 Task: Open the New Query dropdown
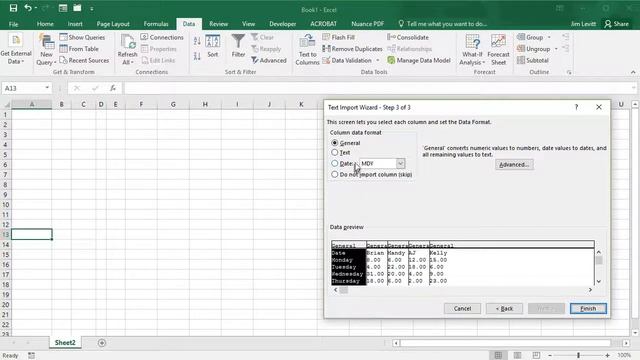tap(47, 51)
